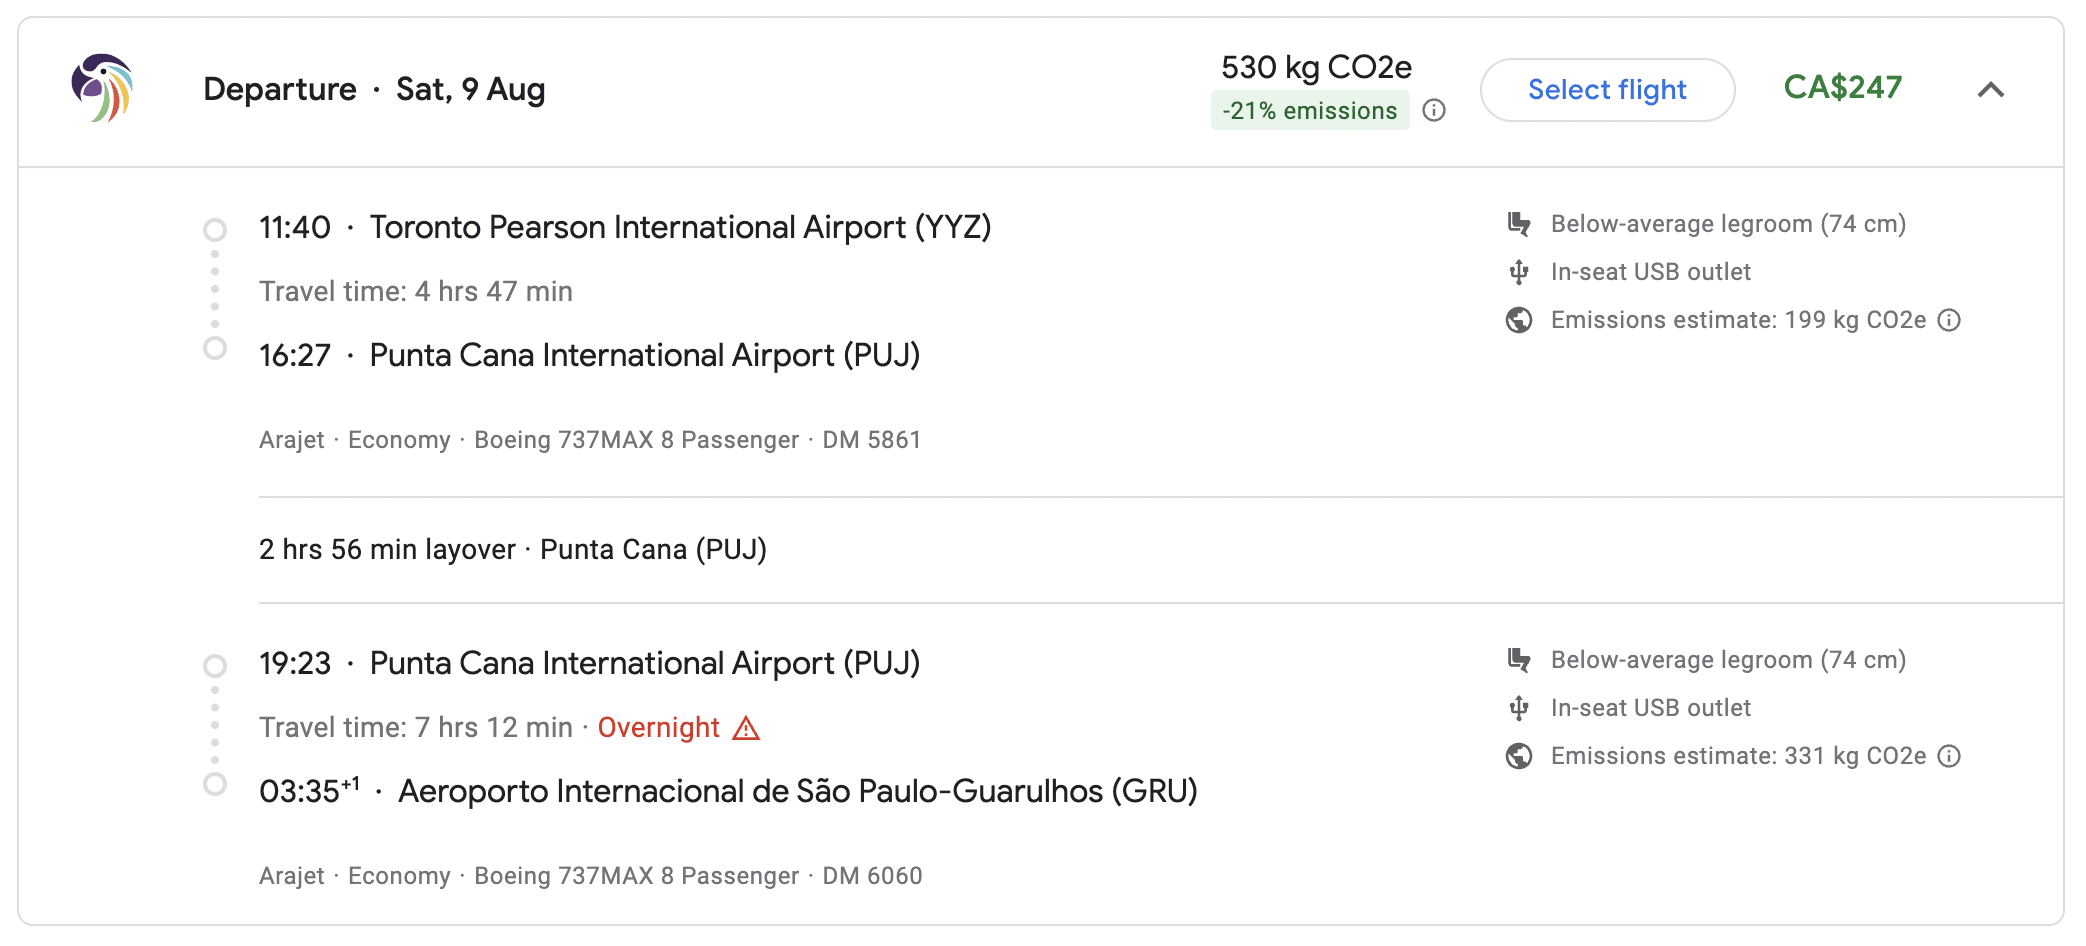Screen dimensions: 2086x946
Task: Click first flight's USB outlet icon
Action: point(1519,272)
